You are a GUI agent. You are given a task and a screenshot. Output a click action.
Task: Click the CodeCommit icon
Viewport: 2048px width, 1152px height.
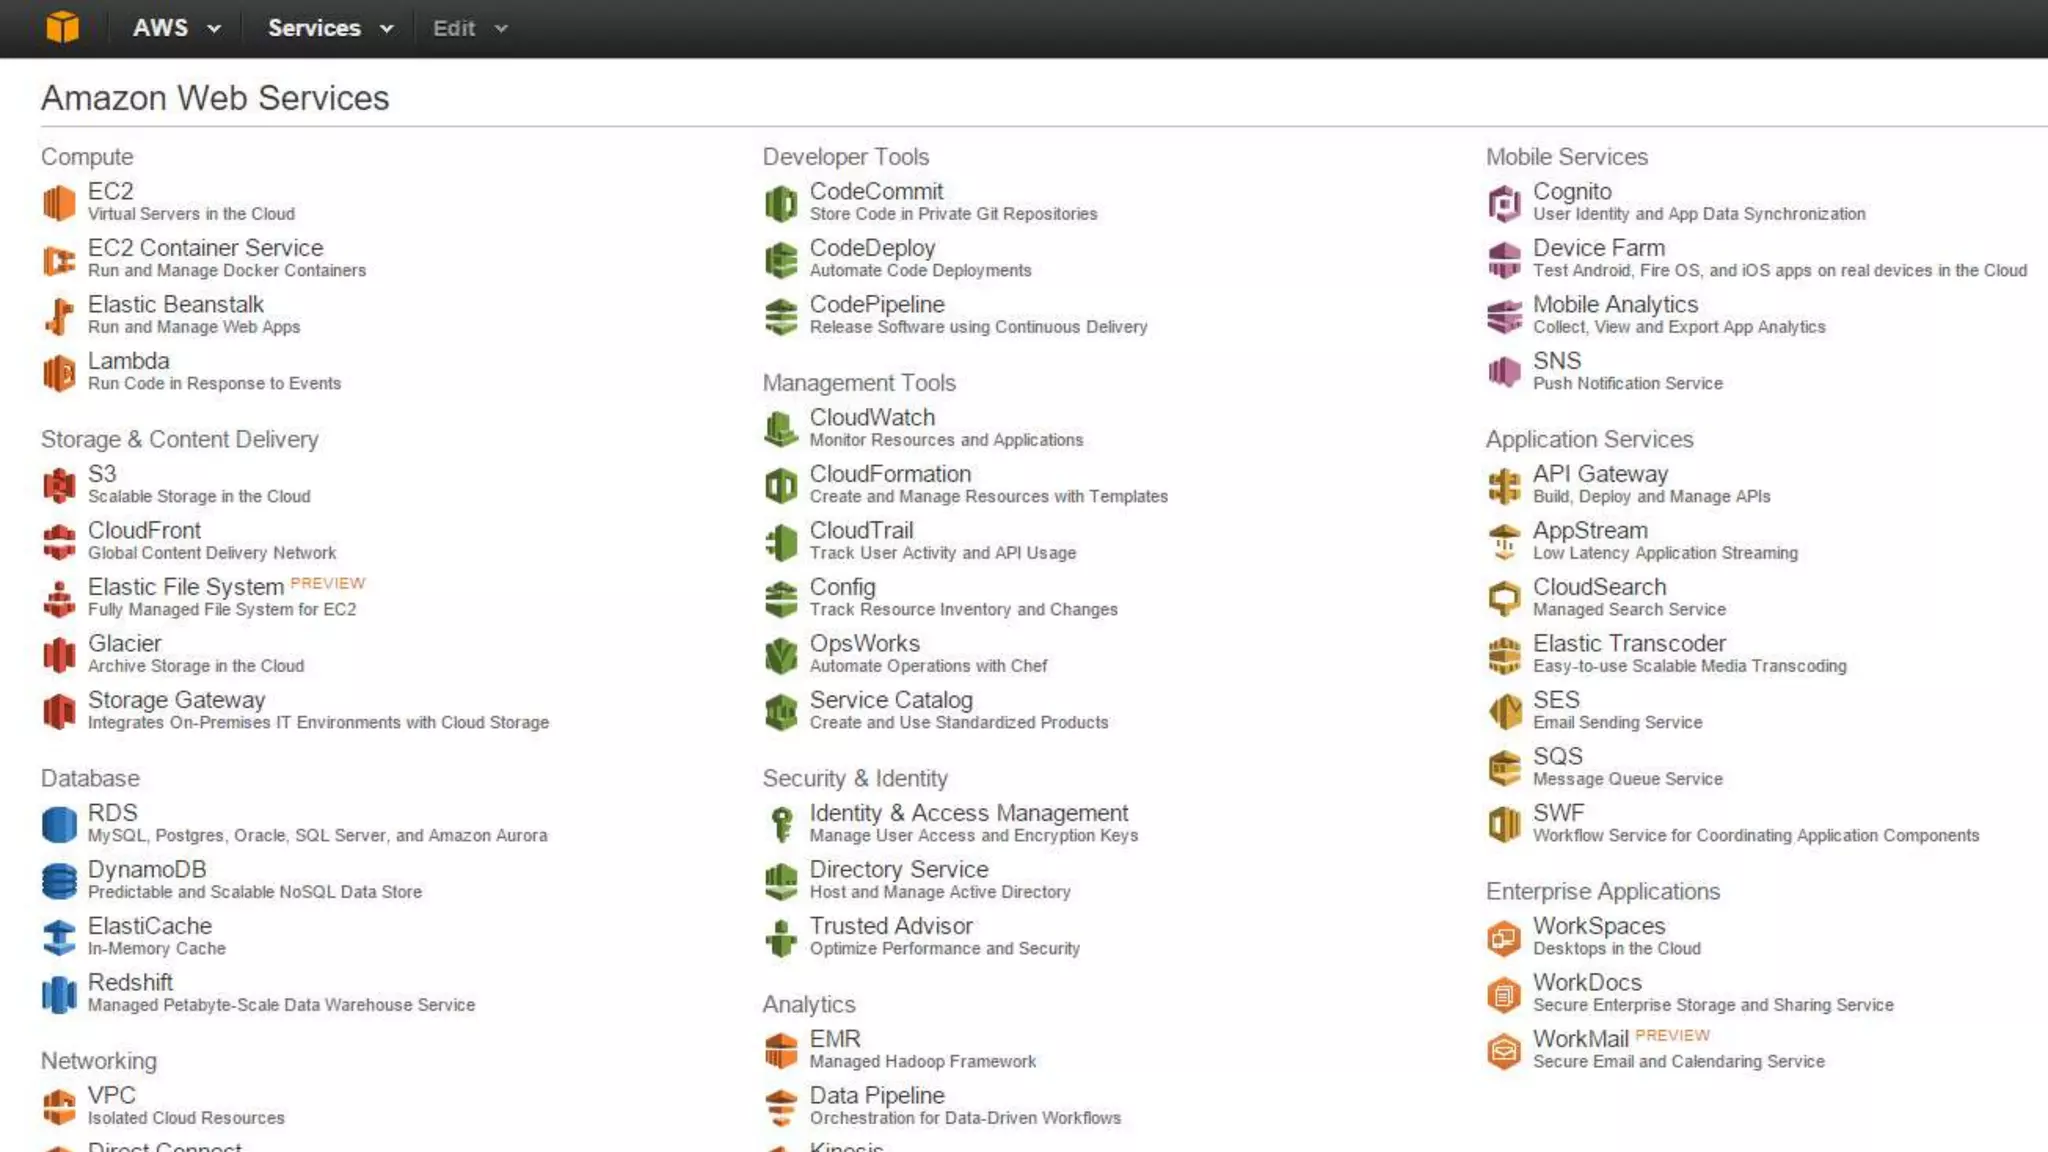(x=780, y=203)
